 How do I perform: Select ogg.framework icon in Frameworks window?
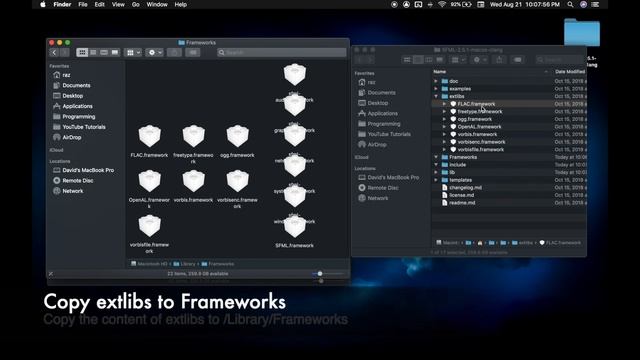(238, 136)
